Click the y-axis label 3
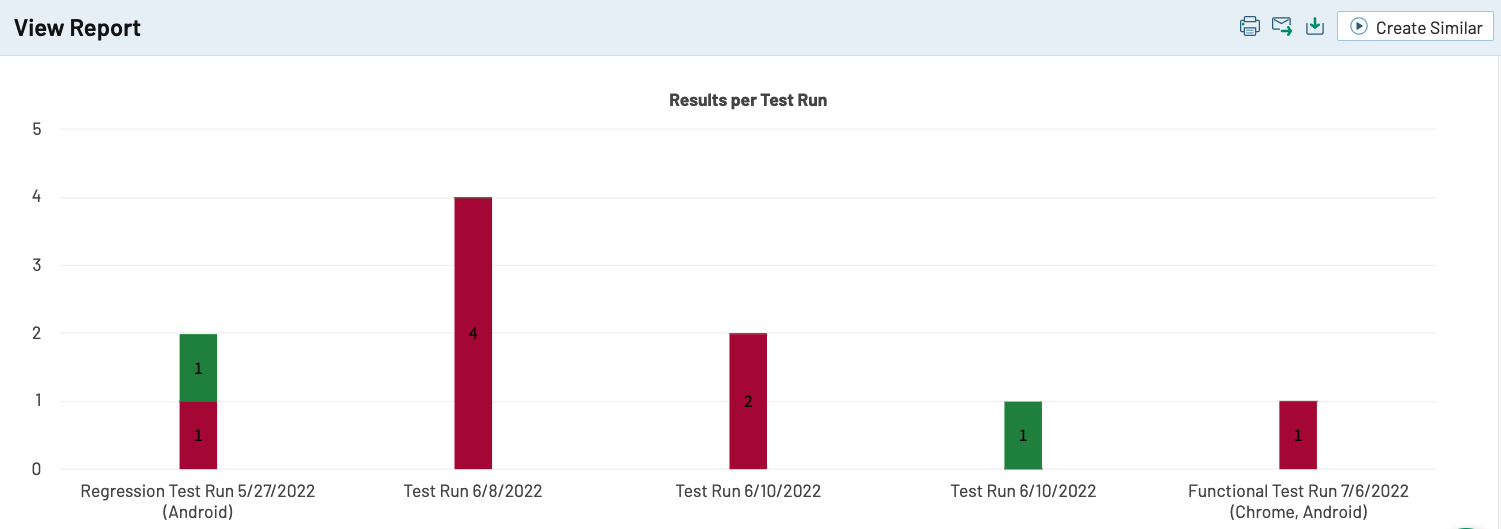 pos(36,265)
